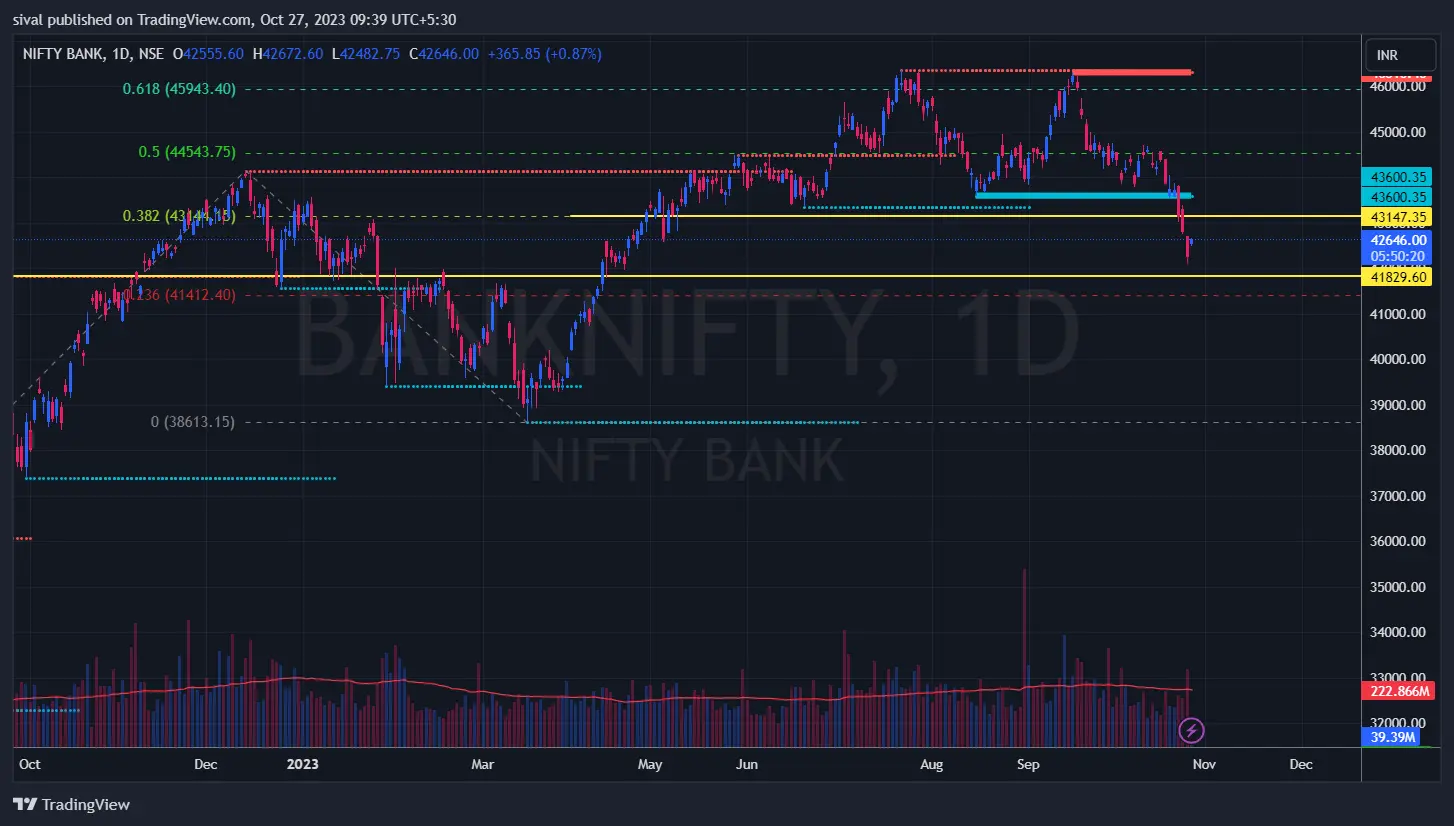Click the yellow 43147.35 price tag
The width and height of the screenshot is (1454, 826).
tap(1397, 216)
